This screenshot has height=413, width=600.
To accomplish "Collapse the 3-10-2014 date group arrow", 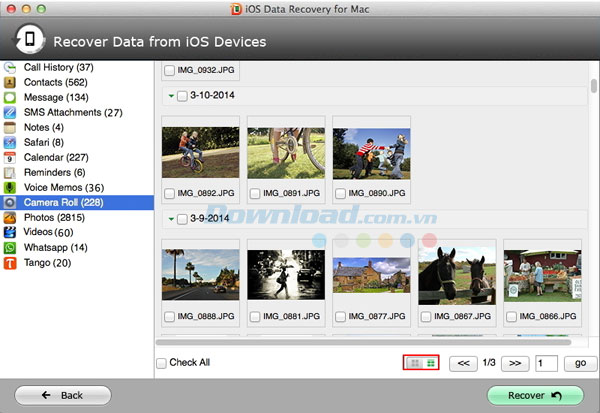I will [170, 96].
